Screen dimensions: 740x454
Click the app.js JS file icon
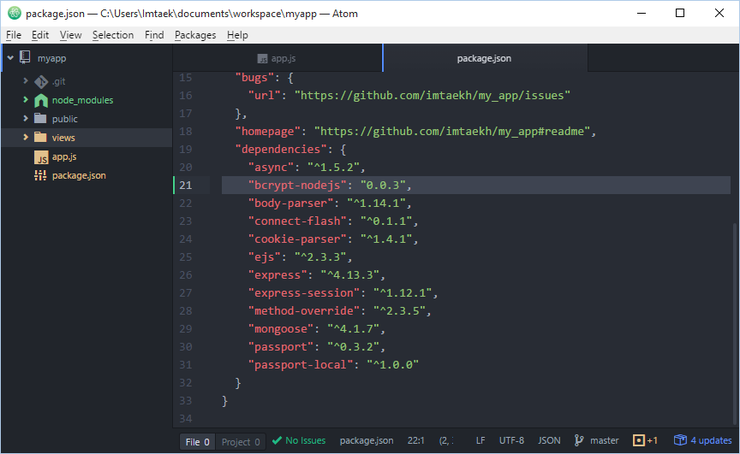click(41, 157)
